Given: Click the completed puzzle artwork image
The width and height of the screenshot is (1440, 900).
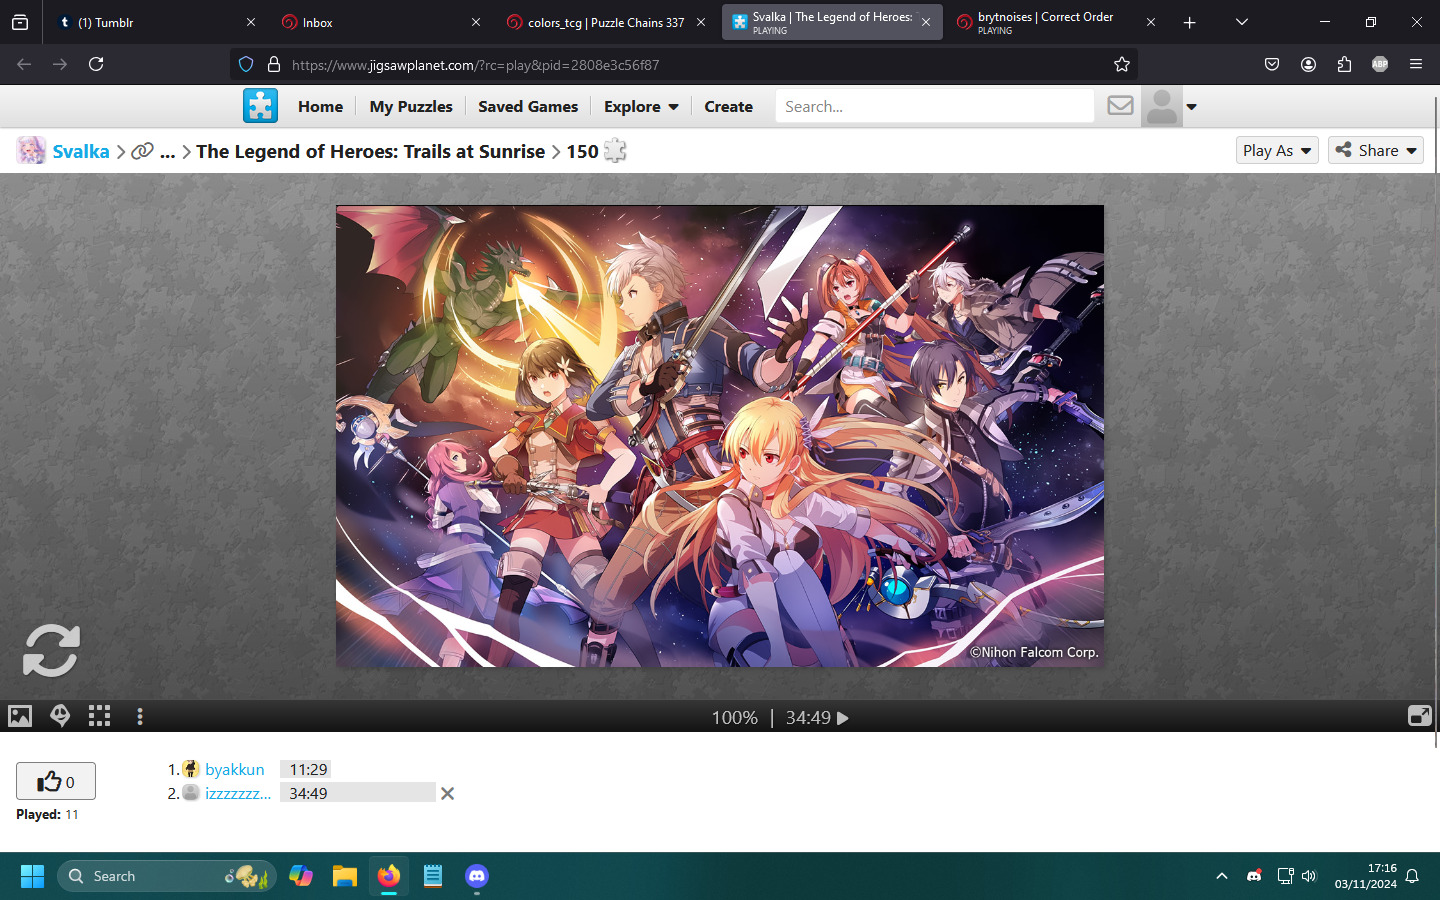Looking at the screenshot, I should click(720, 436).
